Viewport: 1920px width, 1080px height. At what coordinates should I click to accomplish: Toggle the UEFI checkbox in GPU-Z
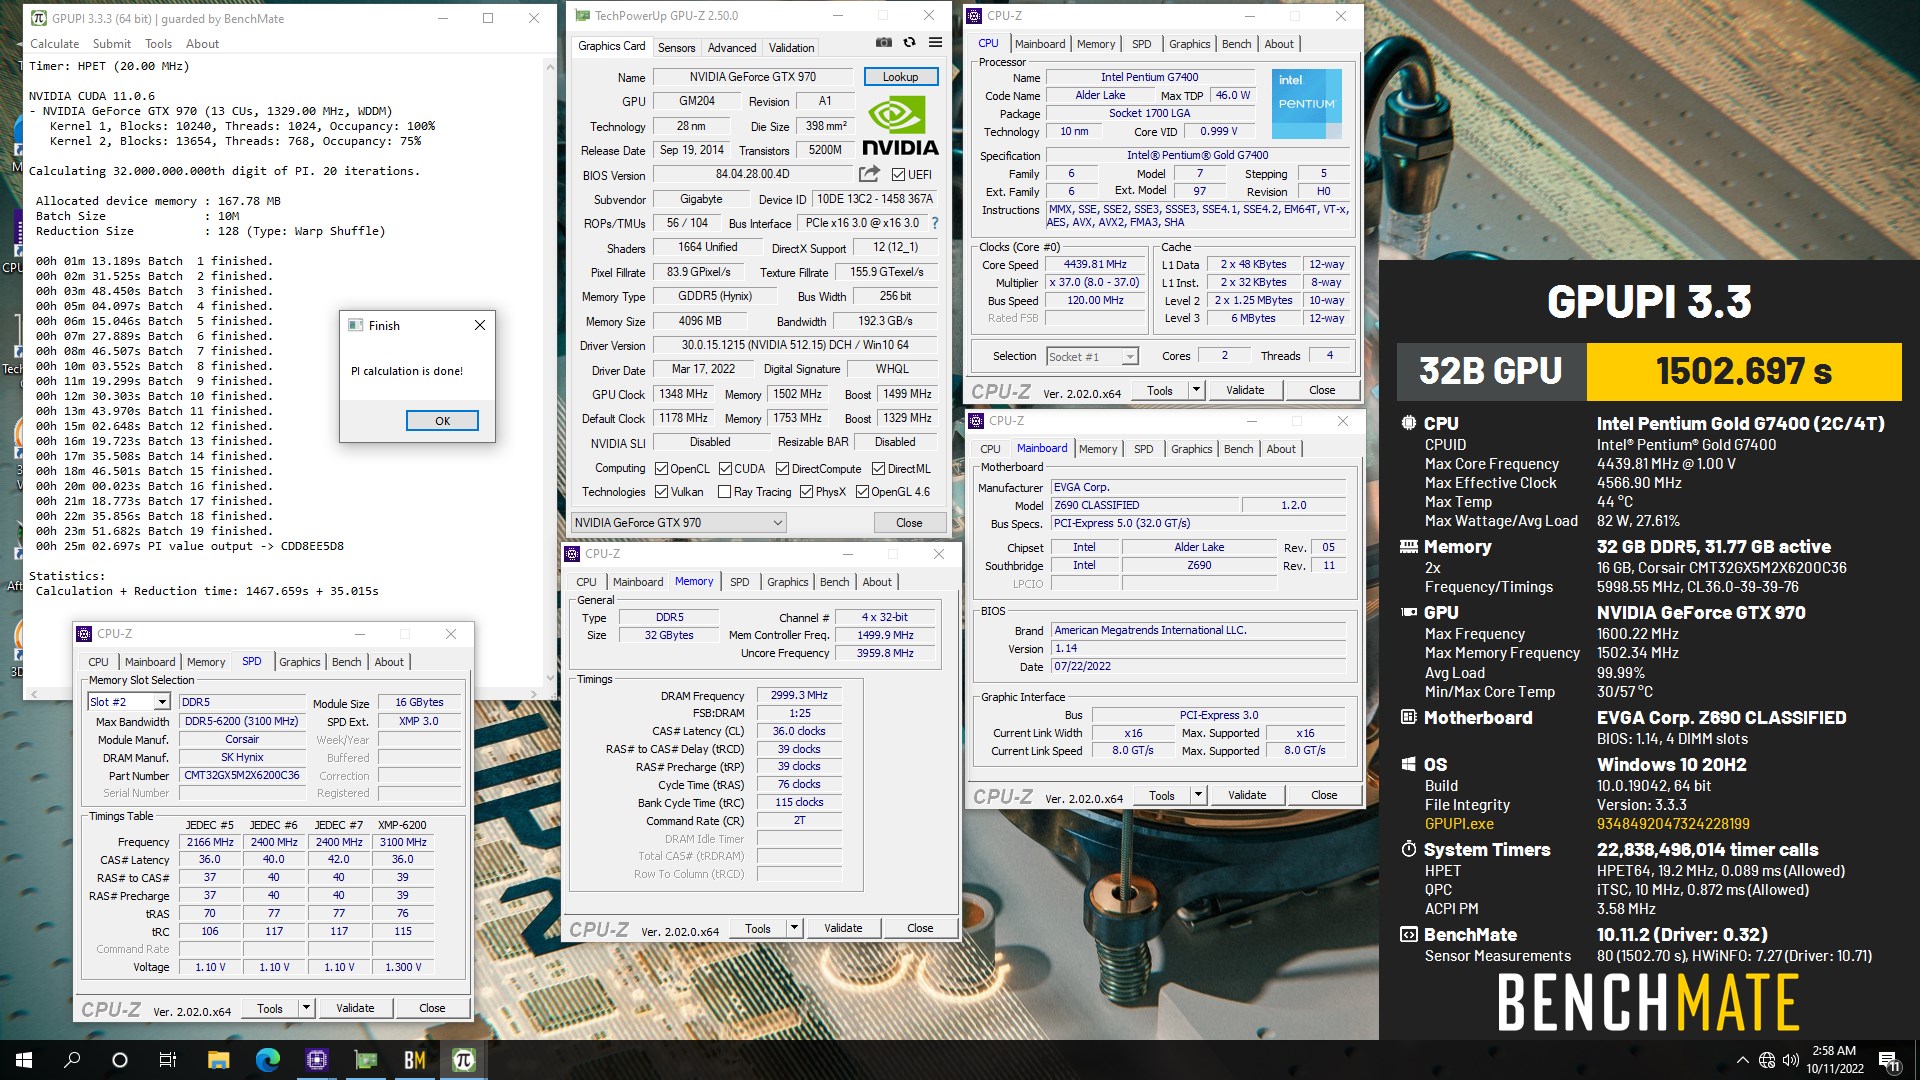[898, 175]
